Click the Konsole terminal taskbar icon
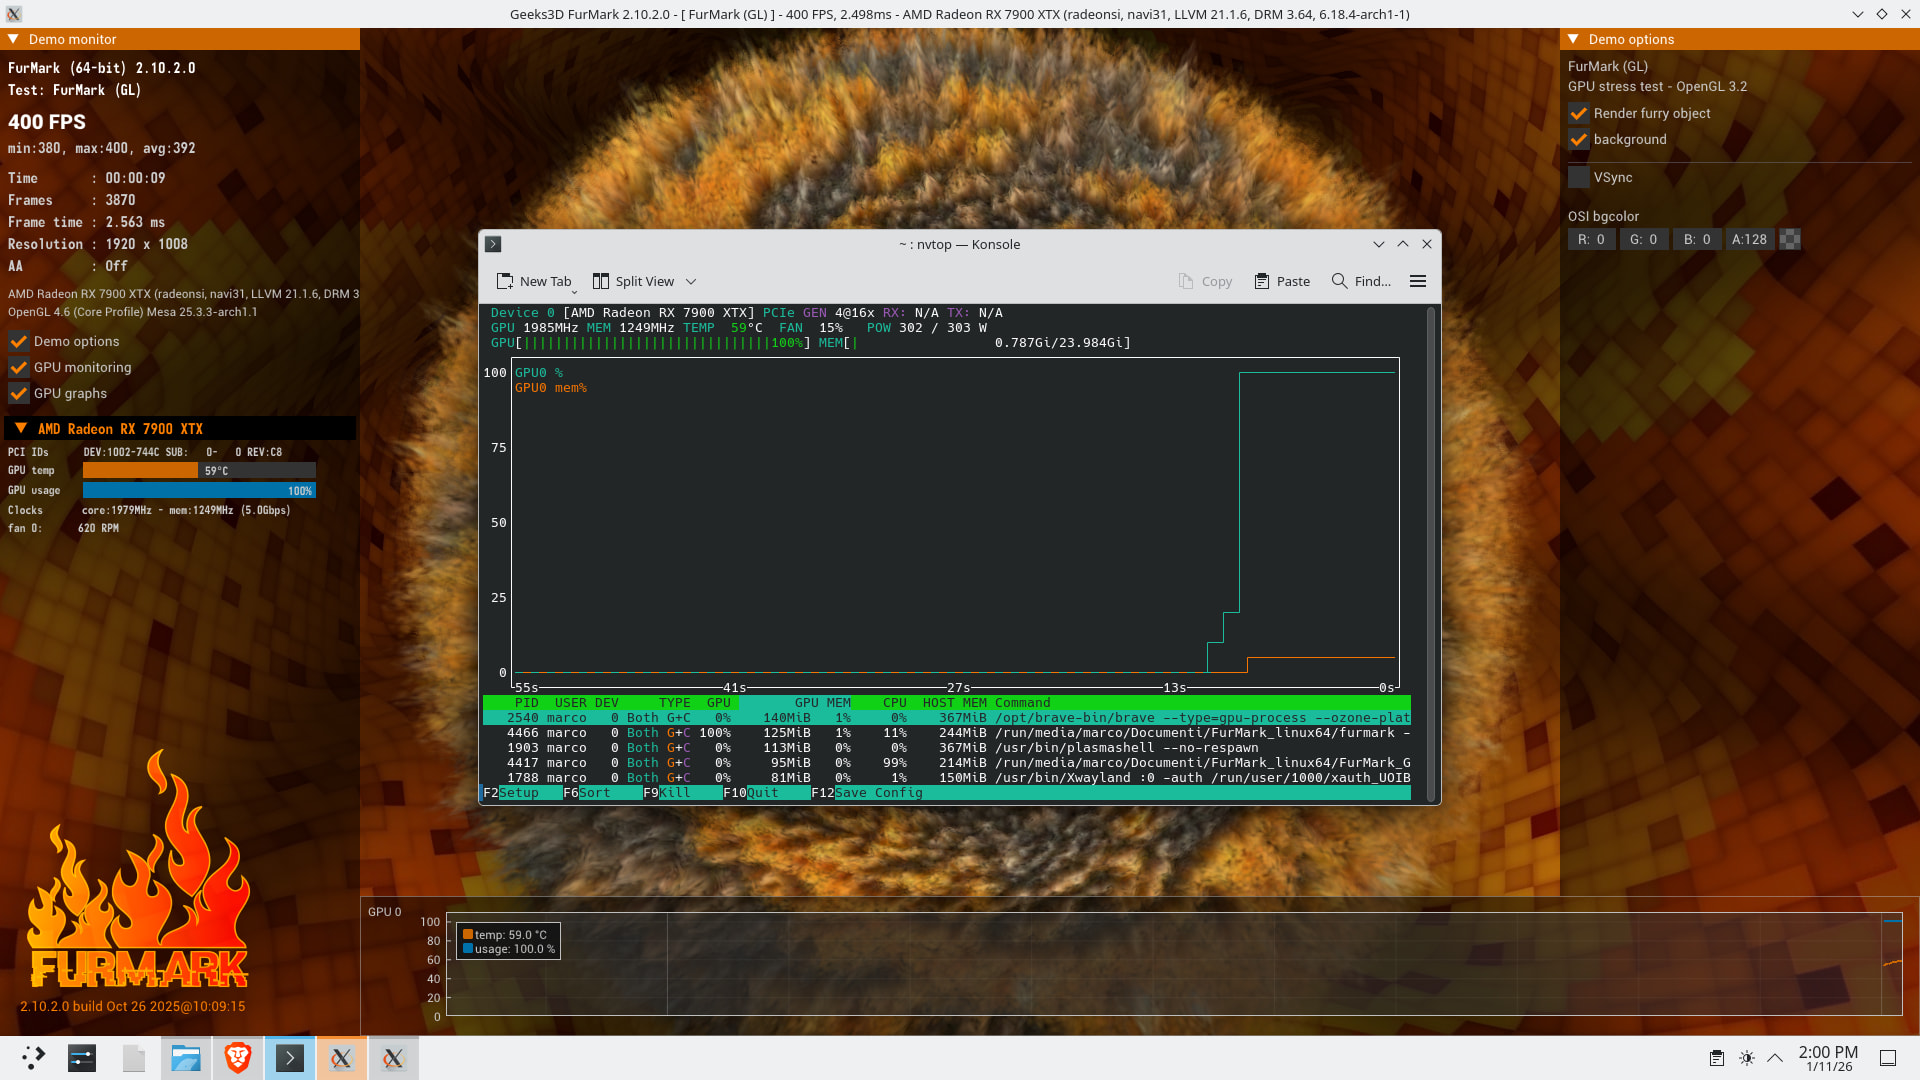This screenshot has width=1920, height=1080. coord(290,1058)
